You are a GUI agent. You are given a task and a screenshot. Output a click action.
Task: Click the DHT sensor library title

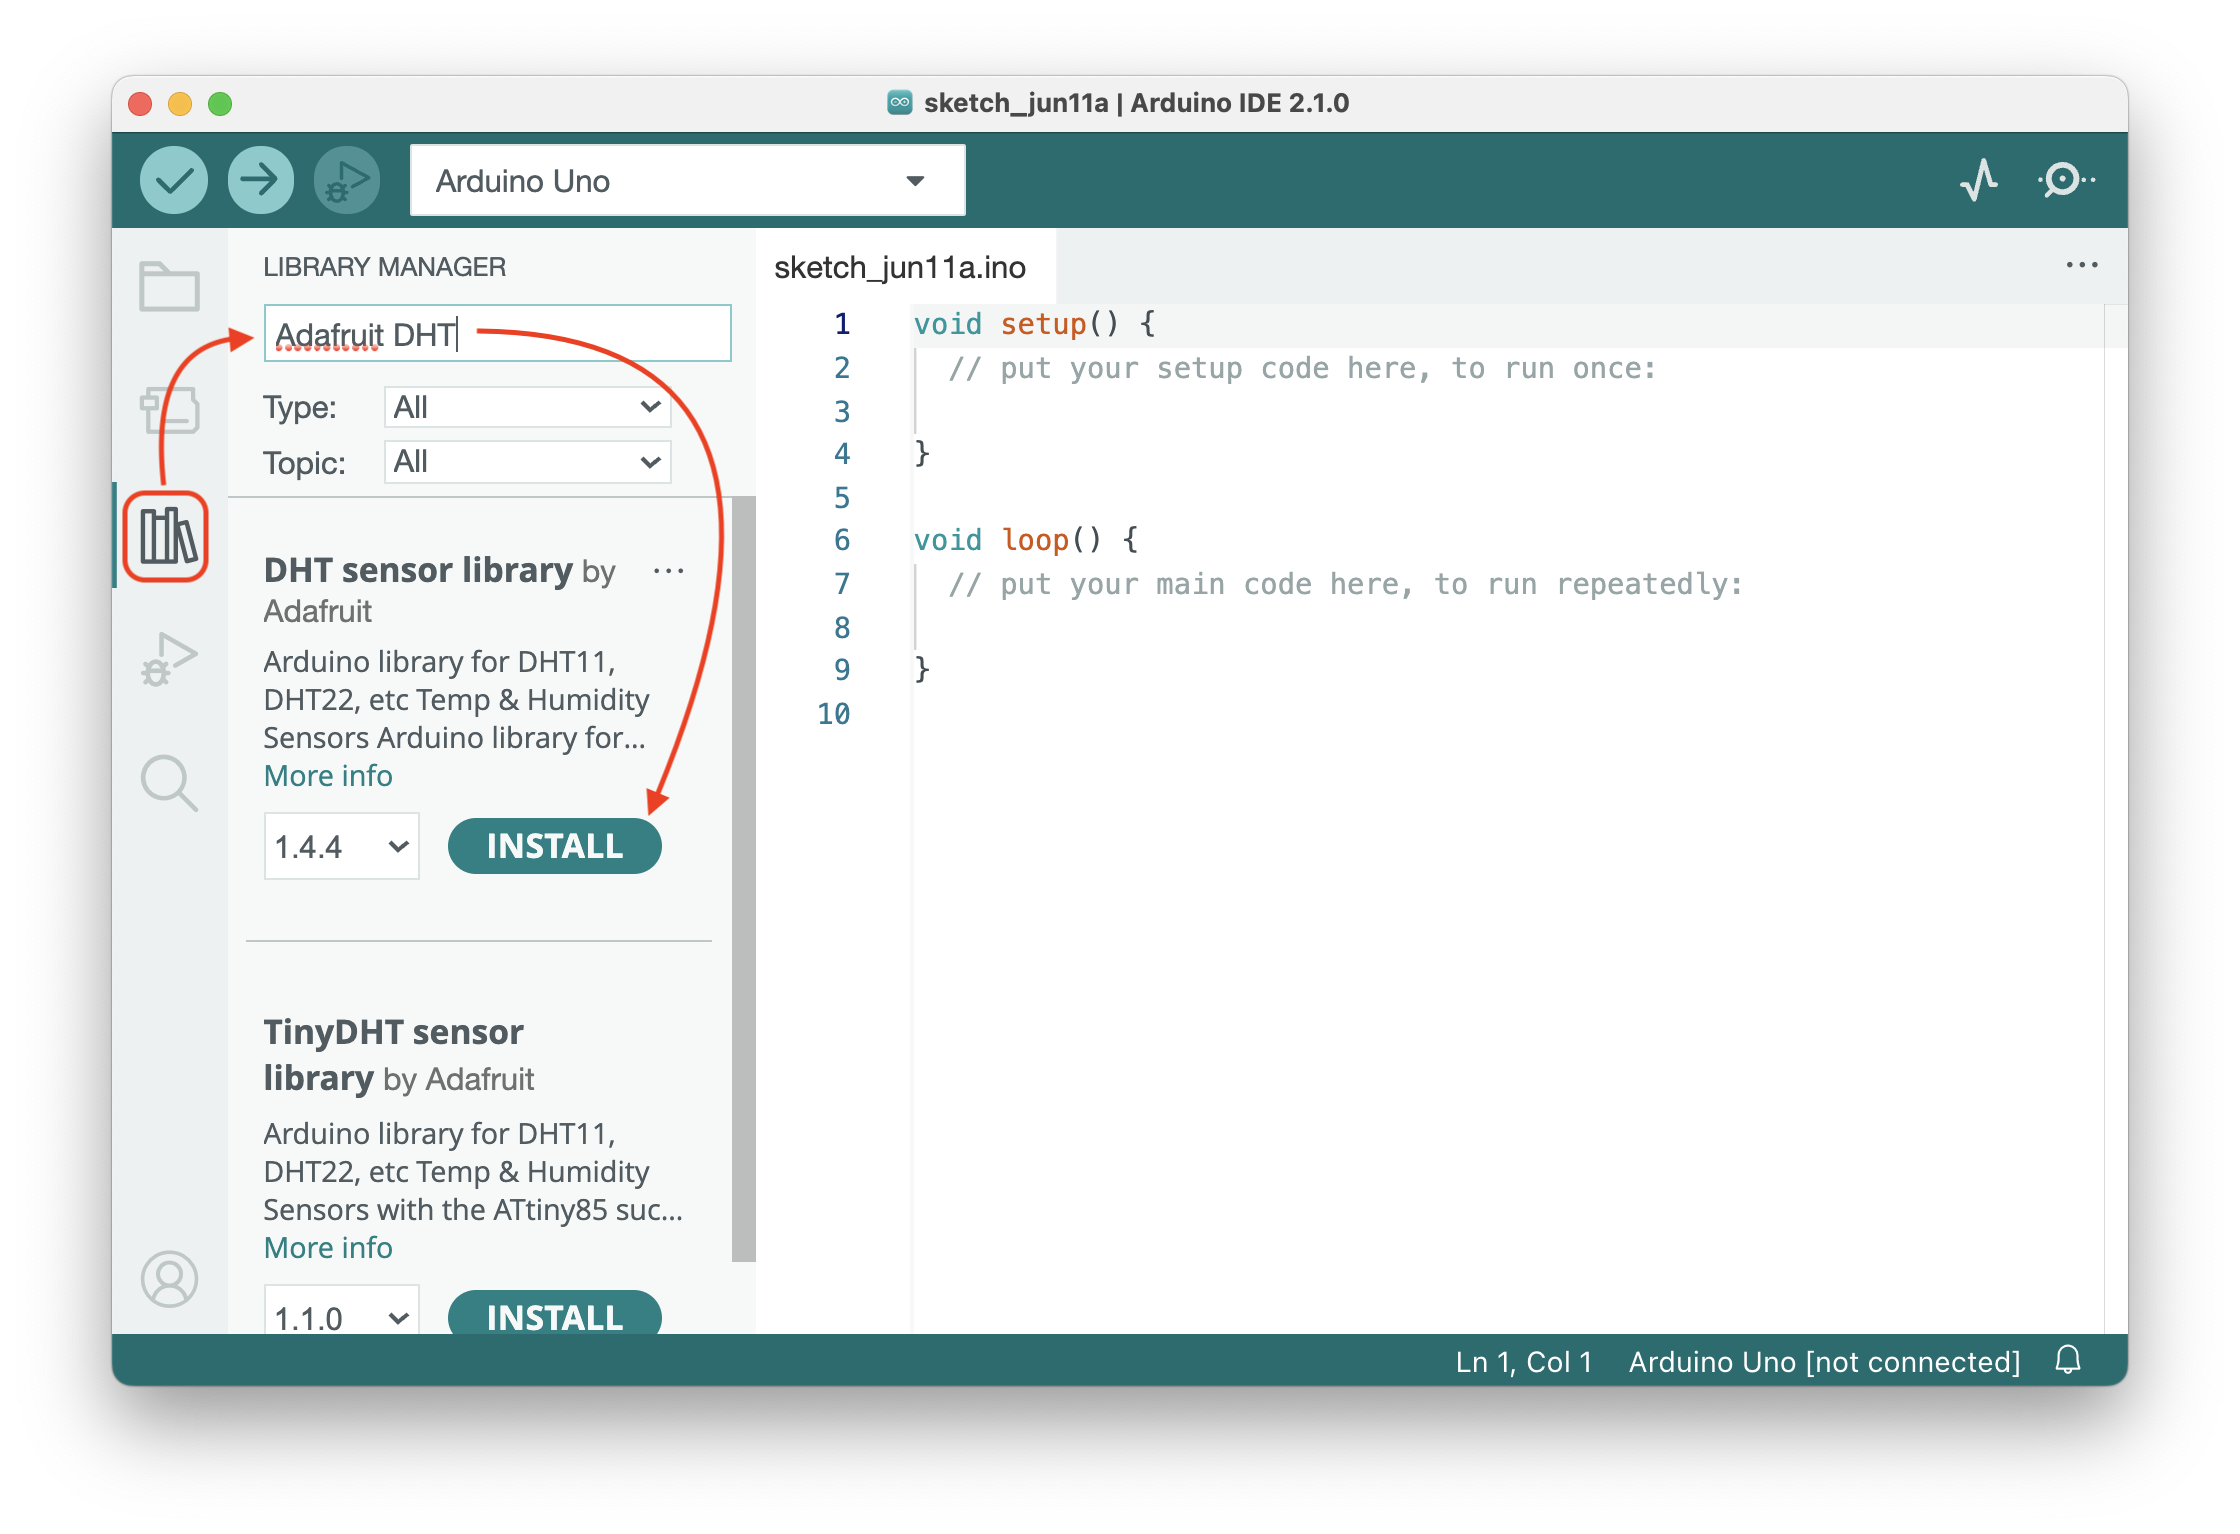[418, 570]
